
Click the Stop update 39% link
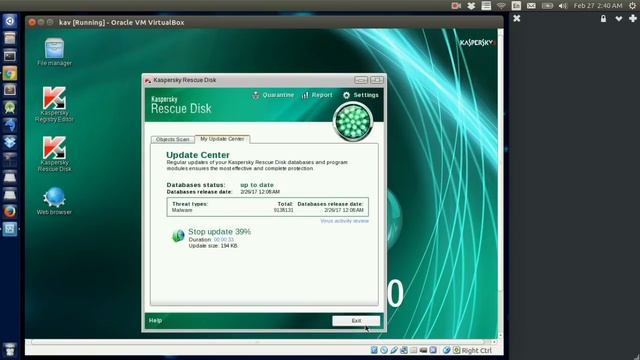tap(219, 231)
